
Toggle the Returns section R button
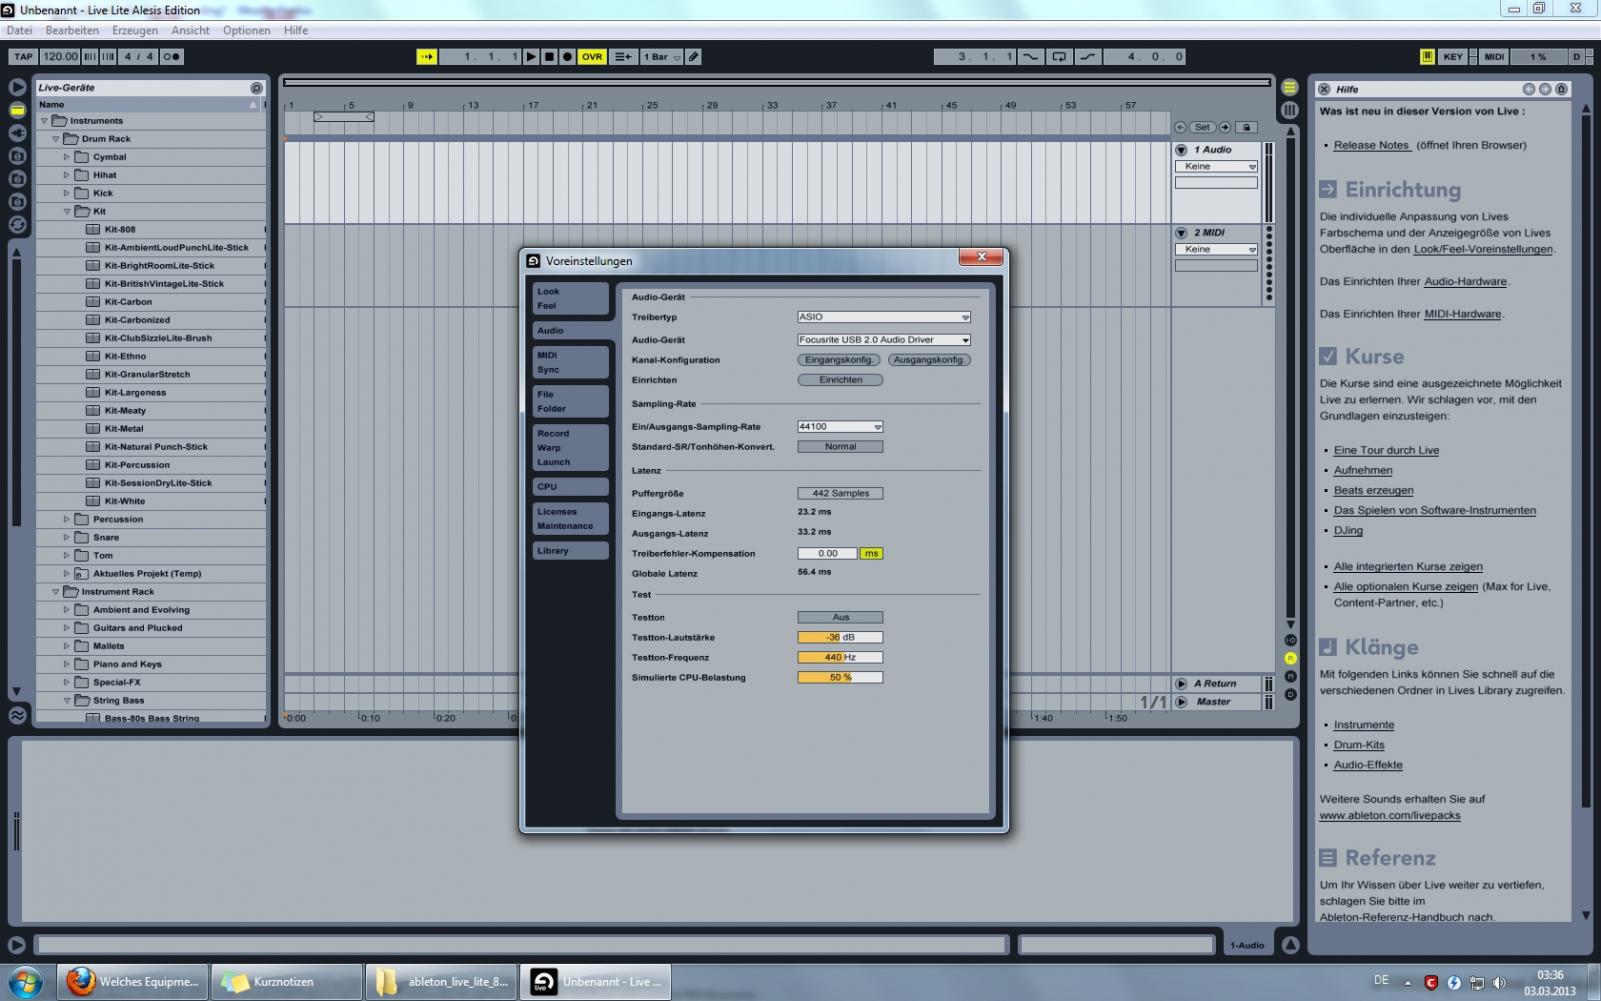[1290, 658]
